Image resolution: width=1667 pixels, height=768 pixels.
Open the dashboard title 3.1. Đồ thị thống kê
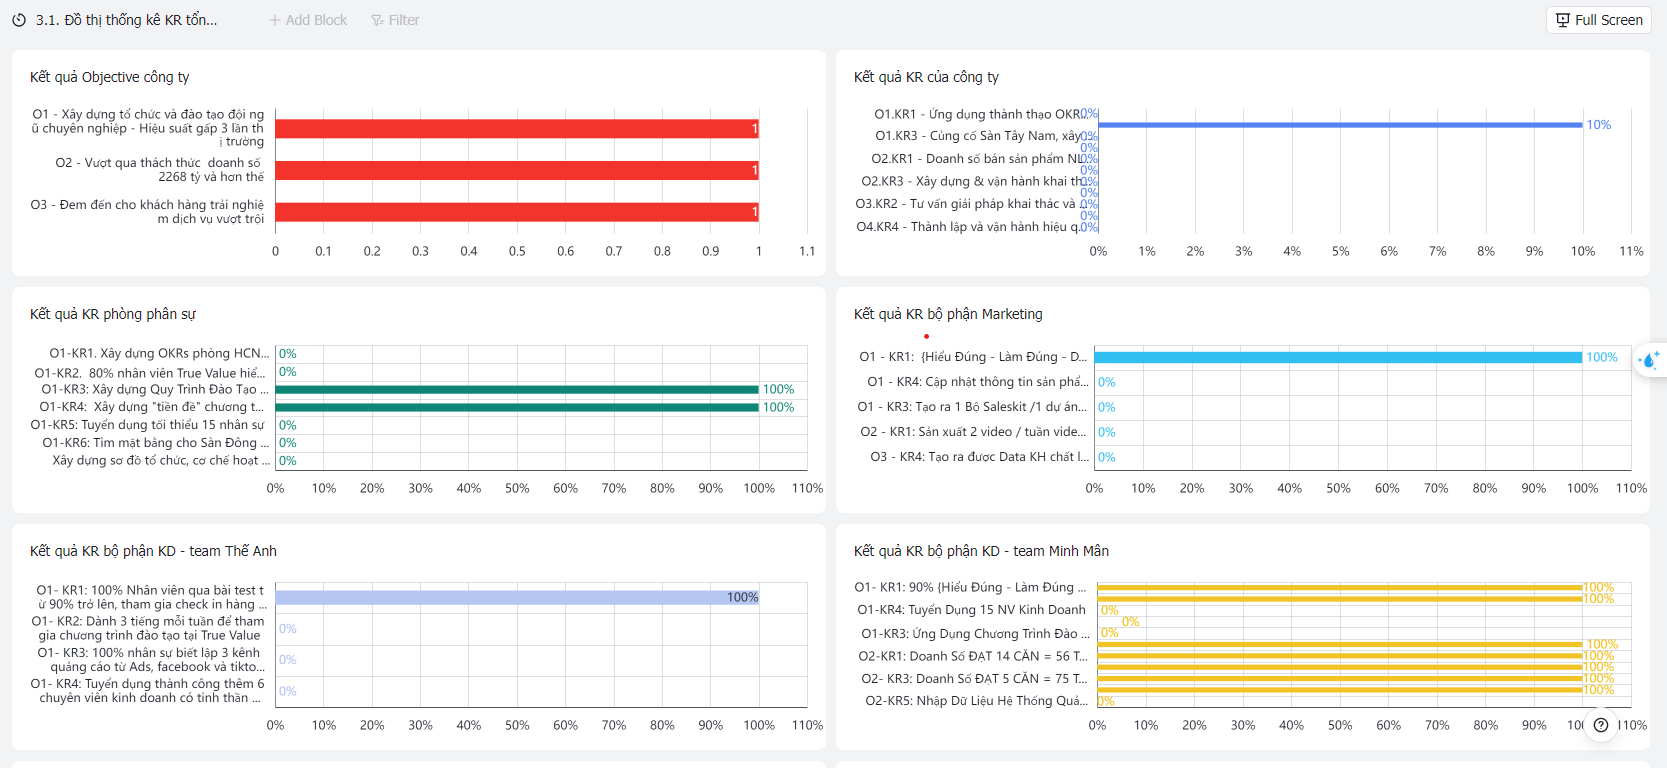126,20
